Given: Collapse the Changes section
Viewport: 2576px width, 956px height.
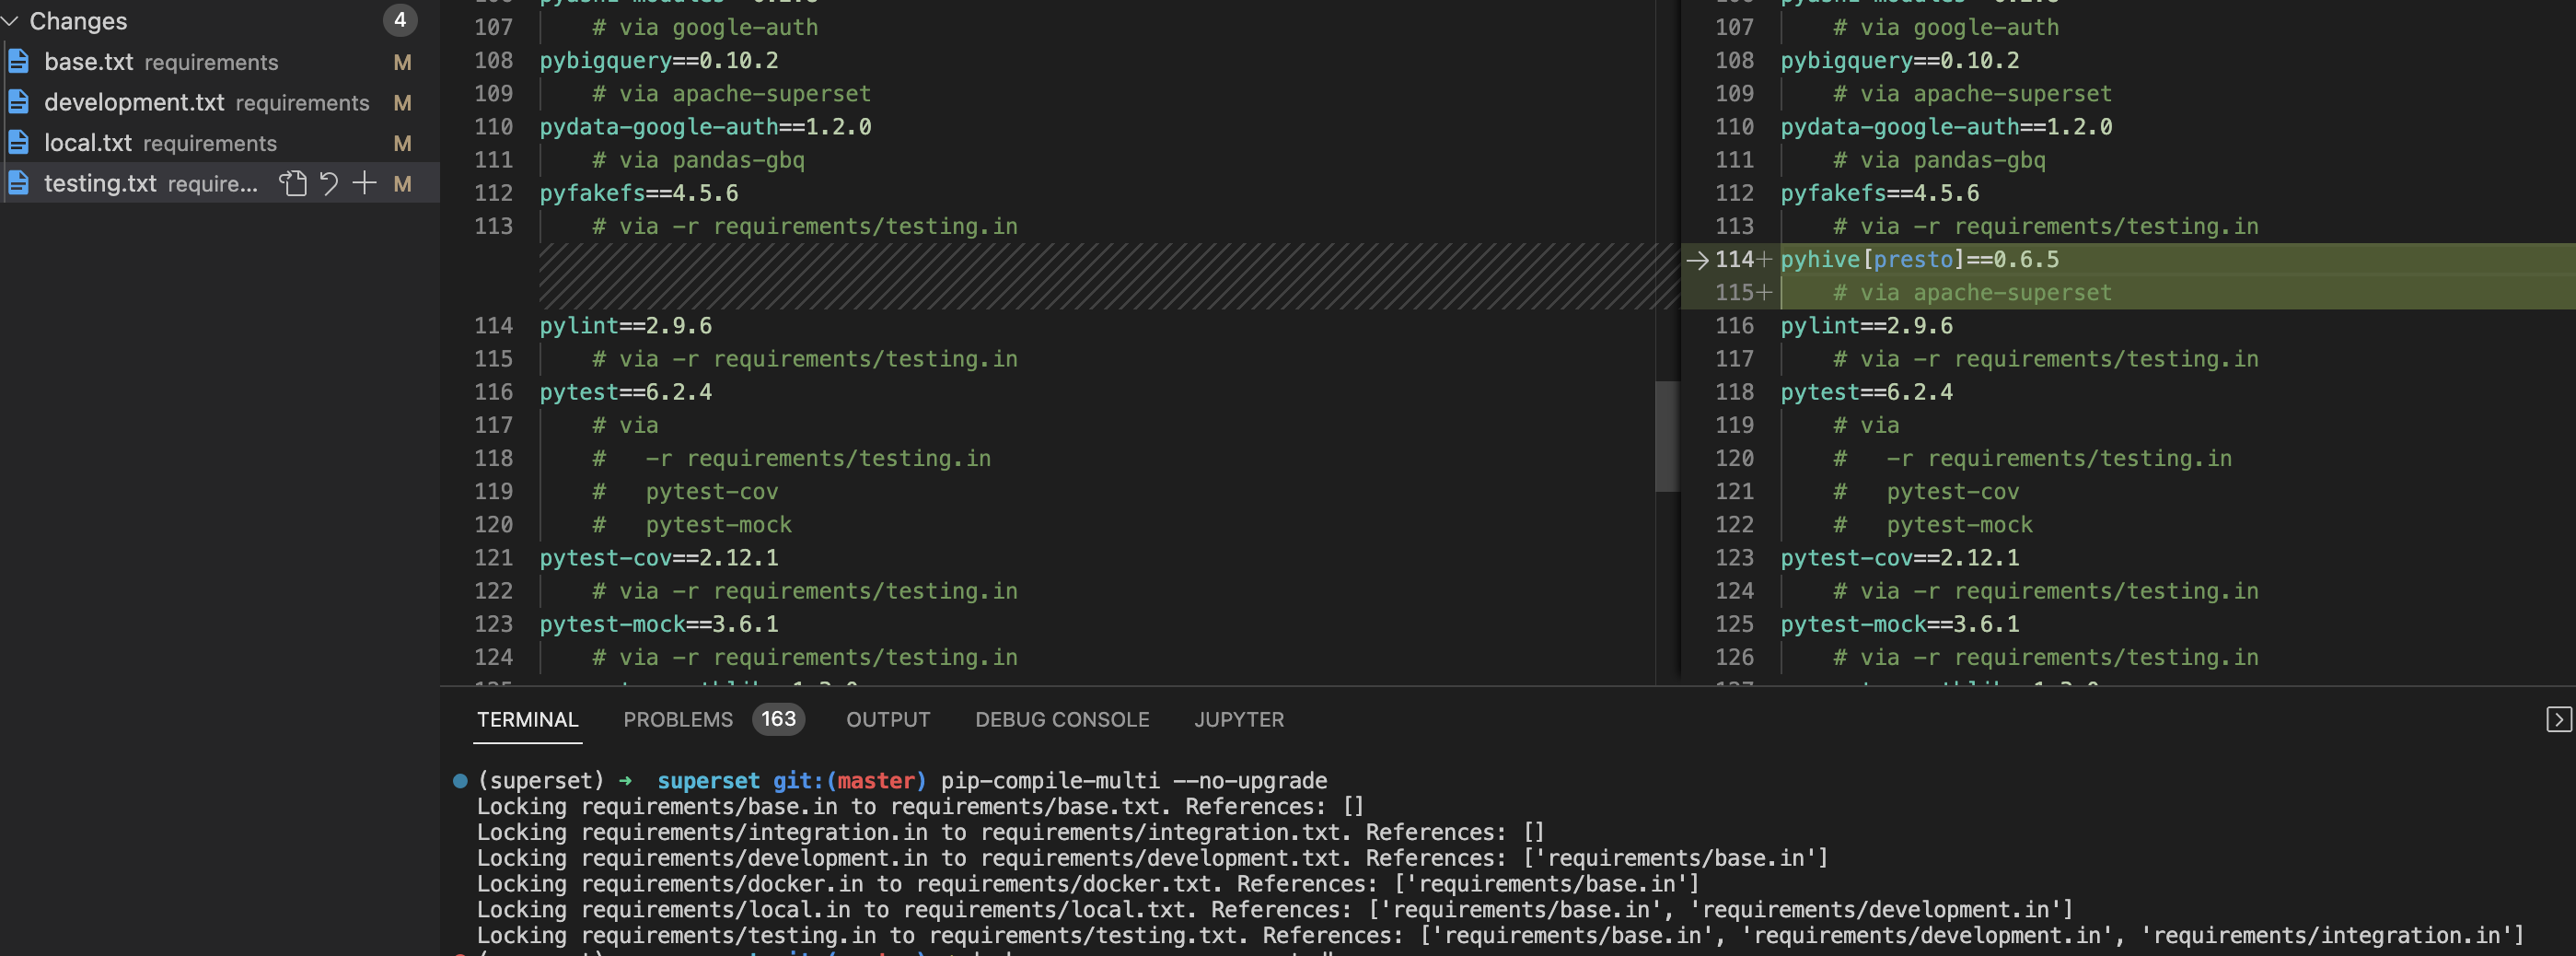Looking at the screenshot, I should pyautogui.click(x=12, y=20).
